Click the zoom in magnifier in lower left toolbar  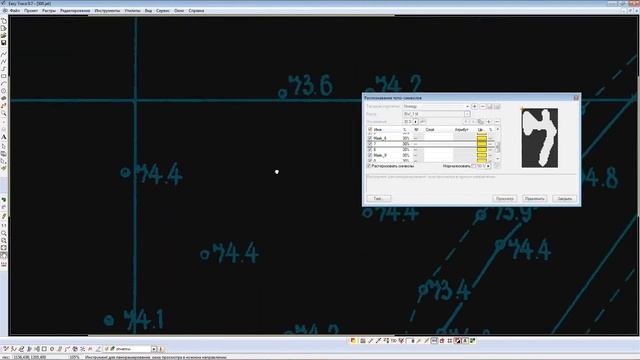(4, 233)
